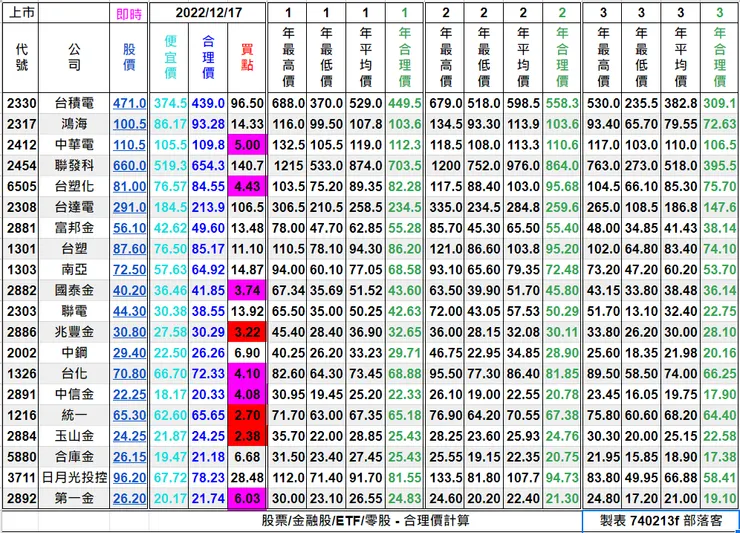
Task: Open the 26.15 price link for 合庫金
Action: point(129,457)
